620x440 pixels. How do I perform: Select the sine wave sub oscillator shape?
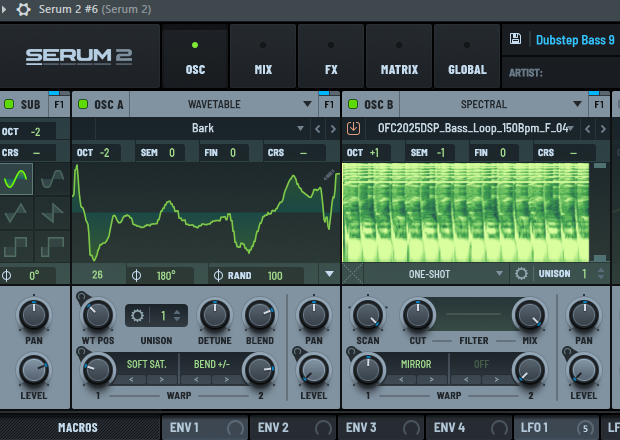(18, 179)
